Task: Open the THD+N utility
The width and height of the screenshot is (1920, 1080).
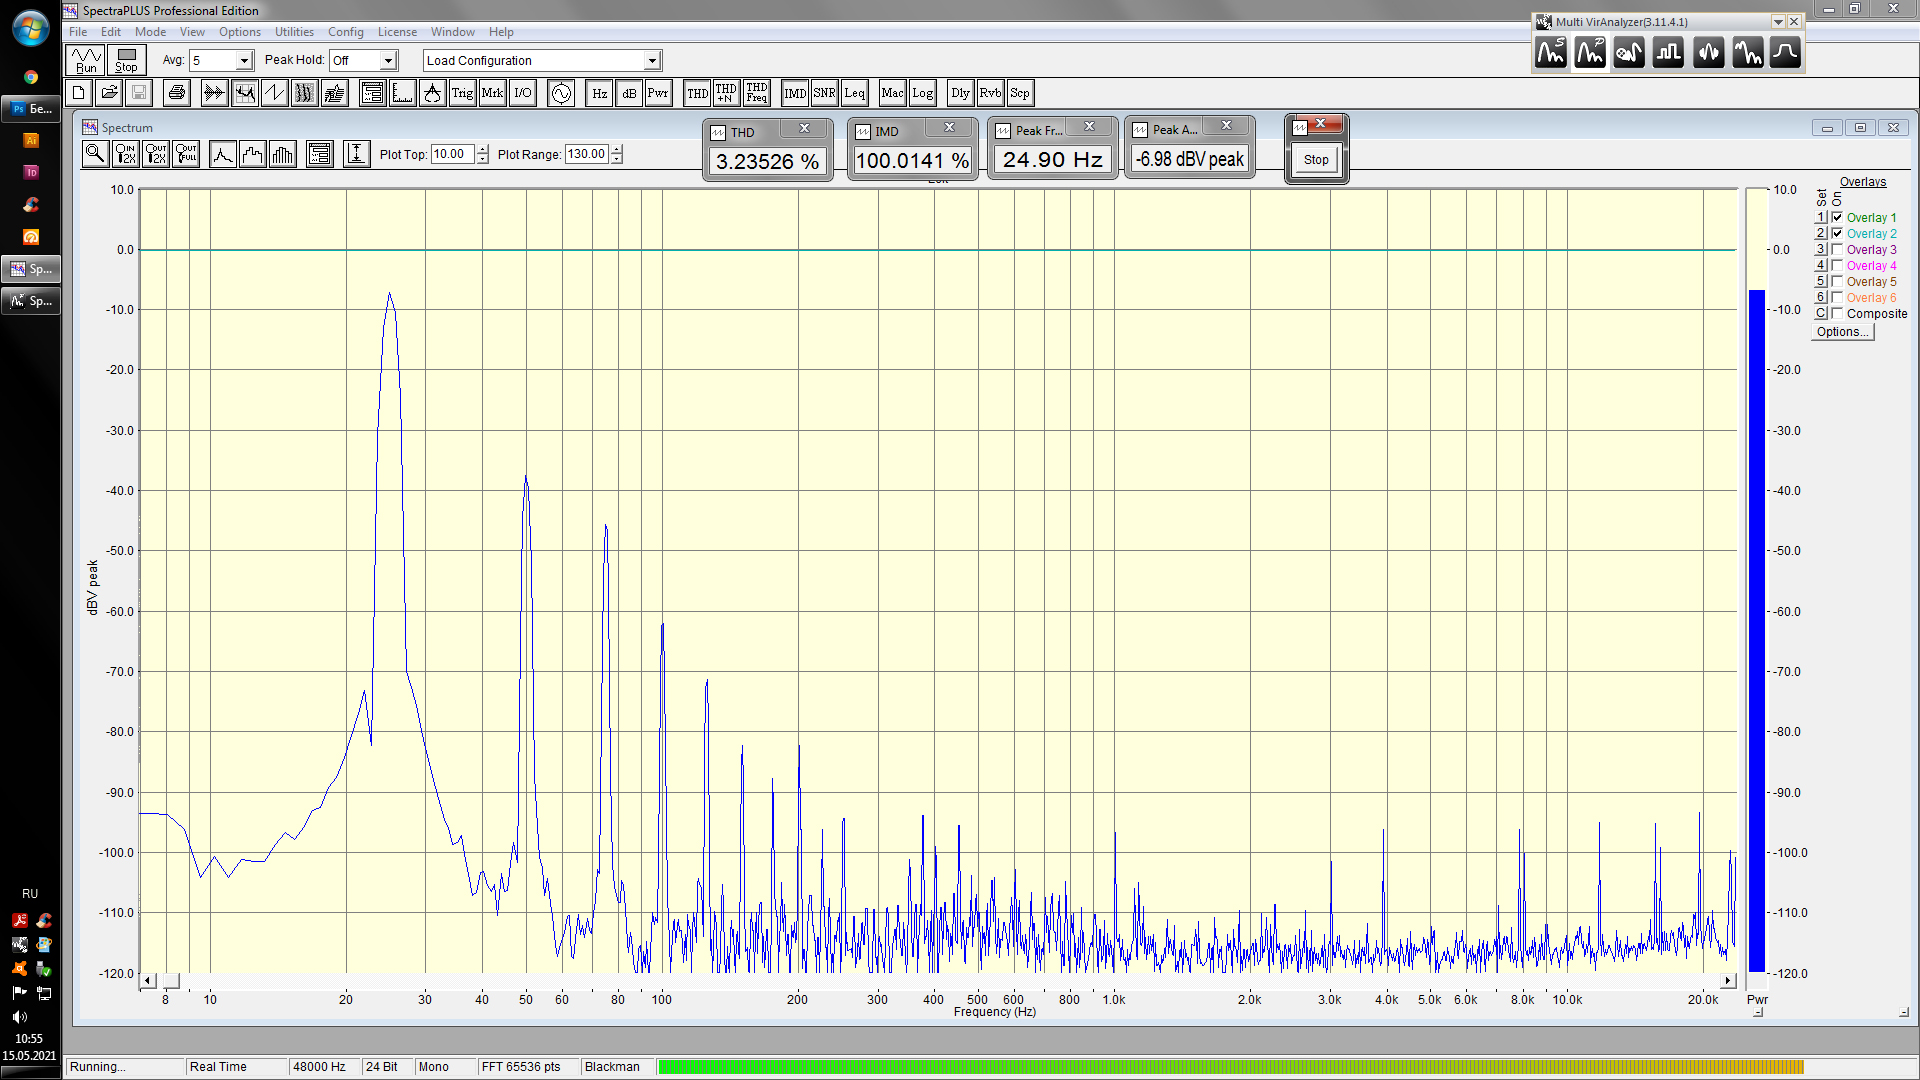Action: (726, 93)
